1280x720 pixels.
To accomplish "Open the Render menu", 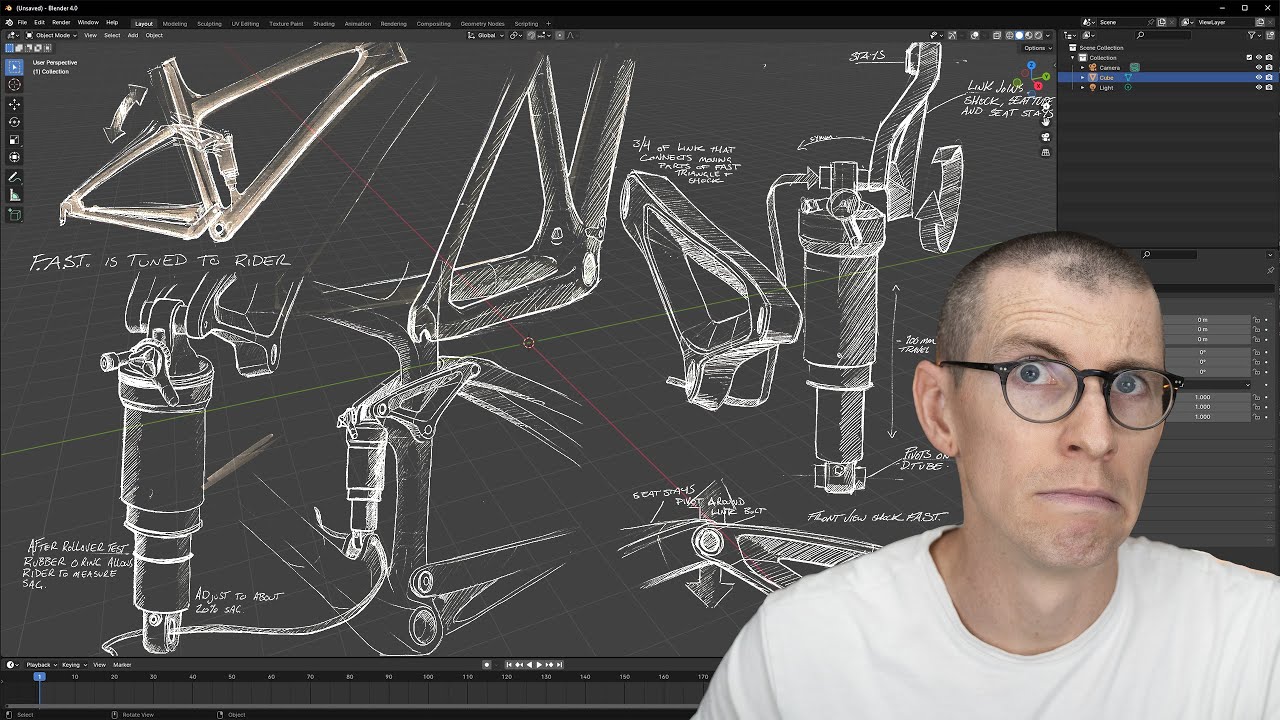I will point(61,22).
